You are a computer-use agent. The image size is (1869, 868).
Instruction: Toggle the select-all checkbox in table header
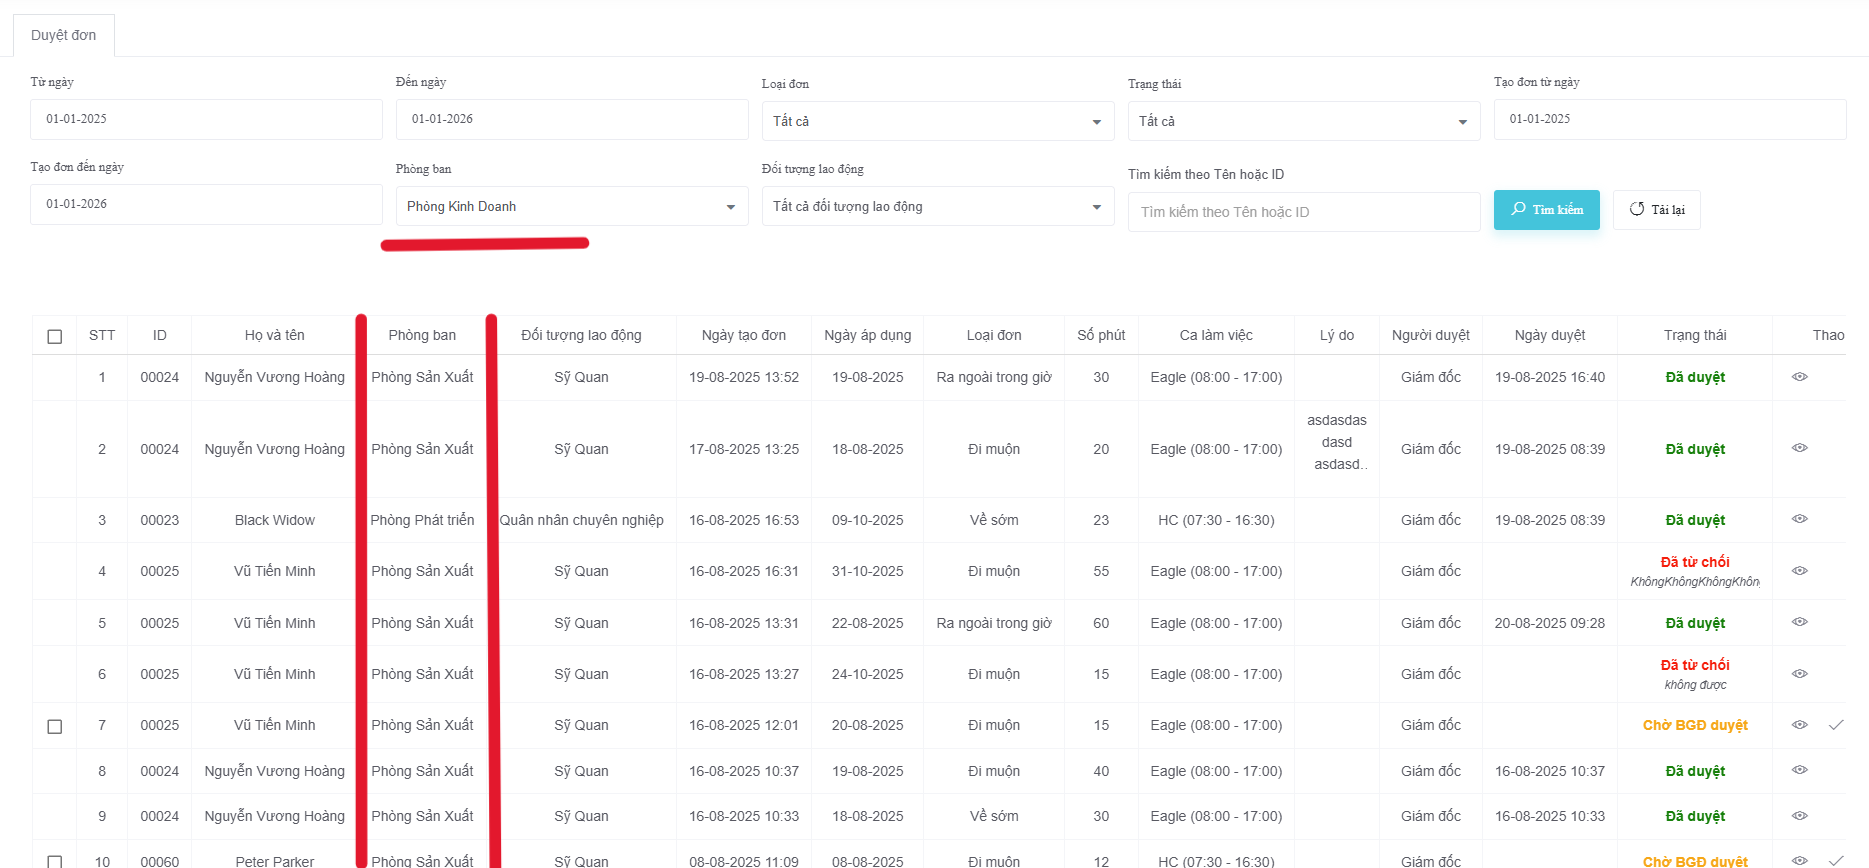point(55,336)
